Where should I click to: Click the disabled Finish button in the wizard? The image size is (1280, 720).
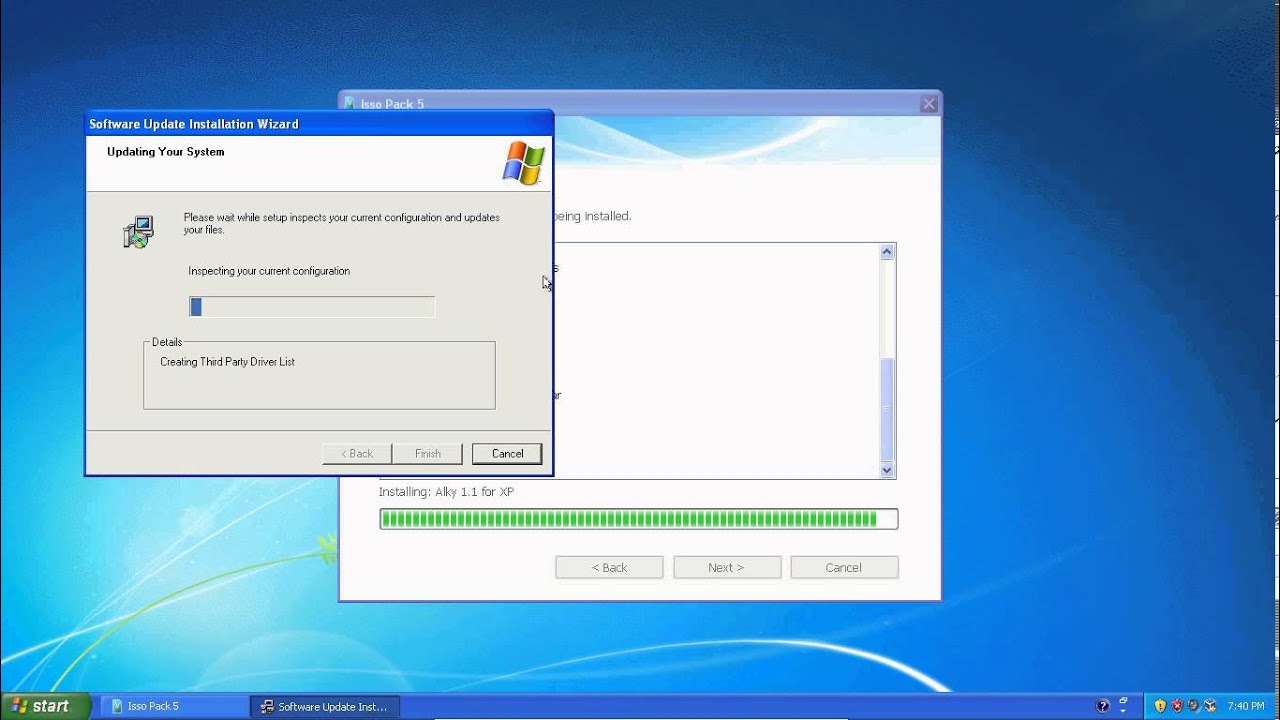click(428, 454)
